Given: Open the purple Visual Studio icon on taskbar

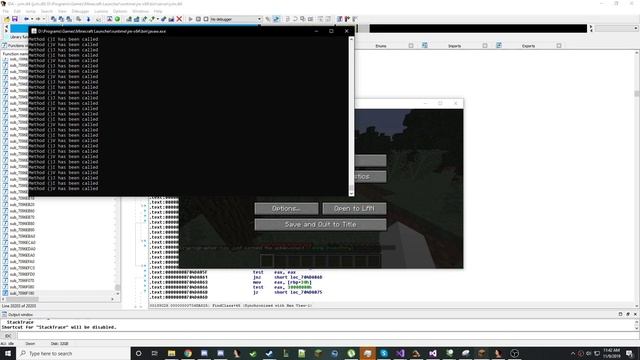Looking at the screenshot, I should pyautogui.click(x=400, y=353).
